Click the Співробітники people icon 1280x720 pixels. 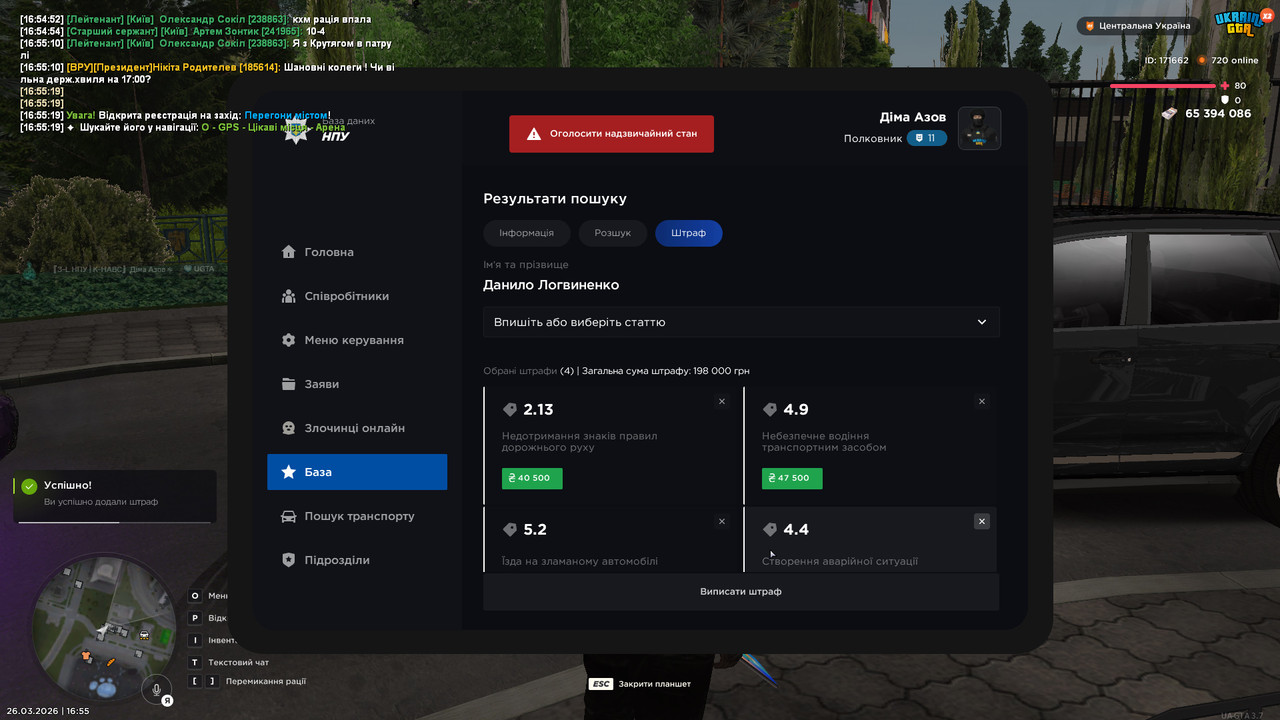289,296
